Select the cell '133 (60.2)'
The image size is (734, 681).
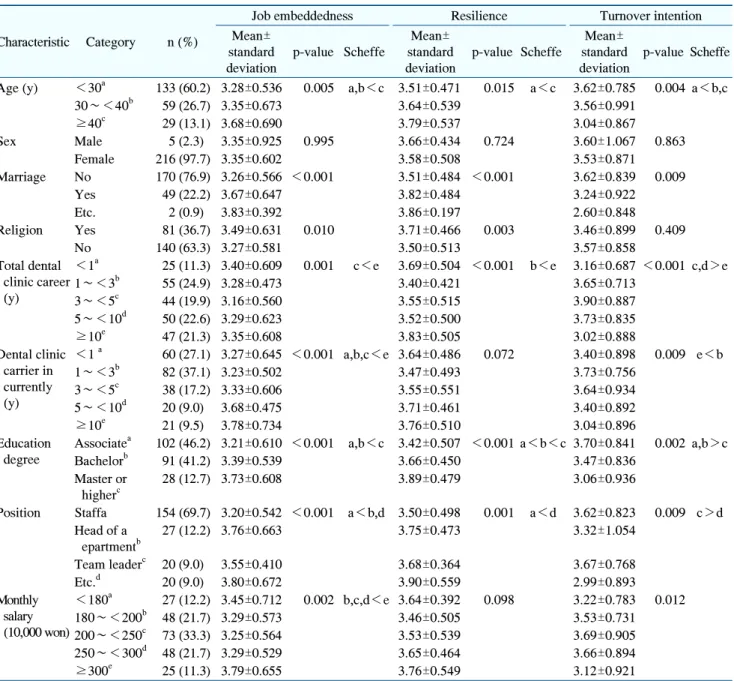(183, 88)
